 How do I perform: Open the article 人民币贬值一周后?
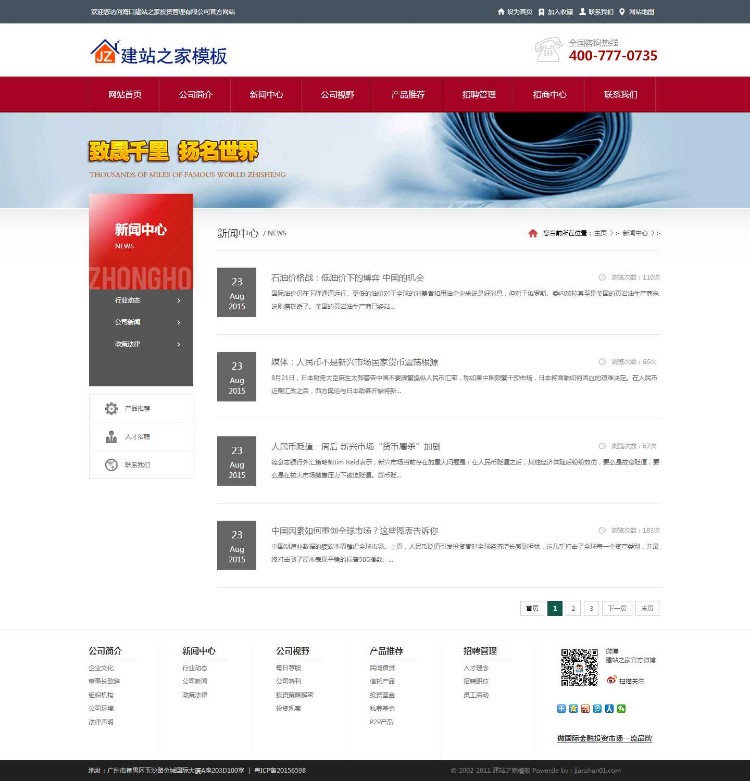(x=356, y=446)
